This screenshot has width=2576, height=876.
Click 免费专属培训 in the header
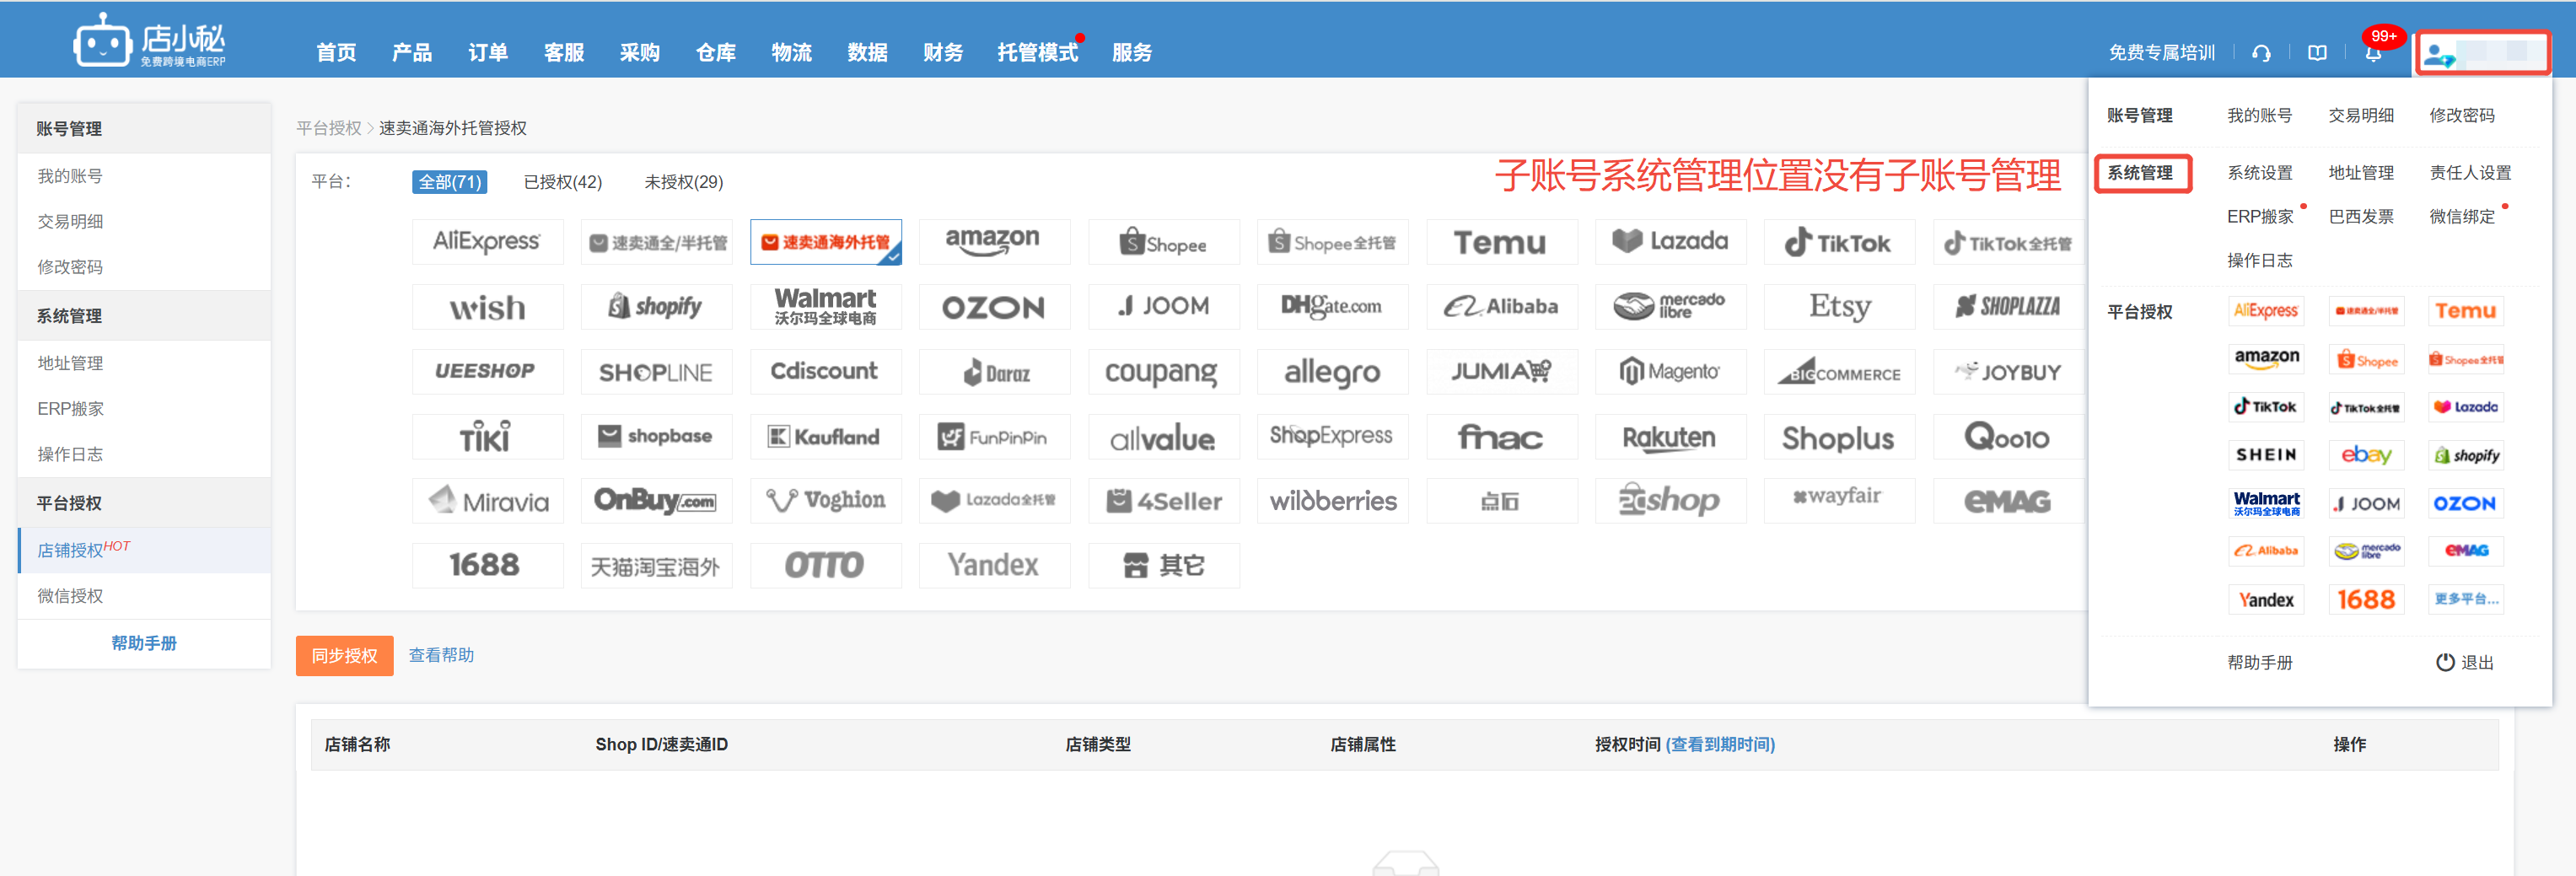tap(2162, 53)
